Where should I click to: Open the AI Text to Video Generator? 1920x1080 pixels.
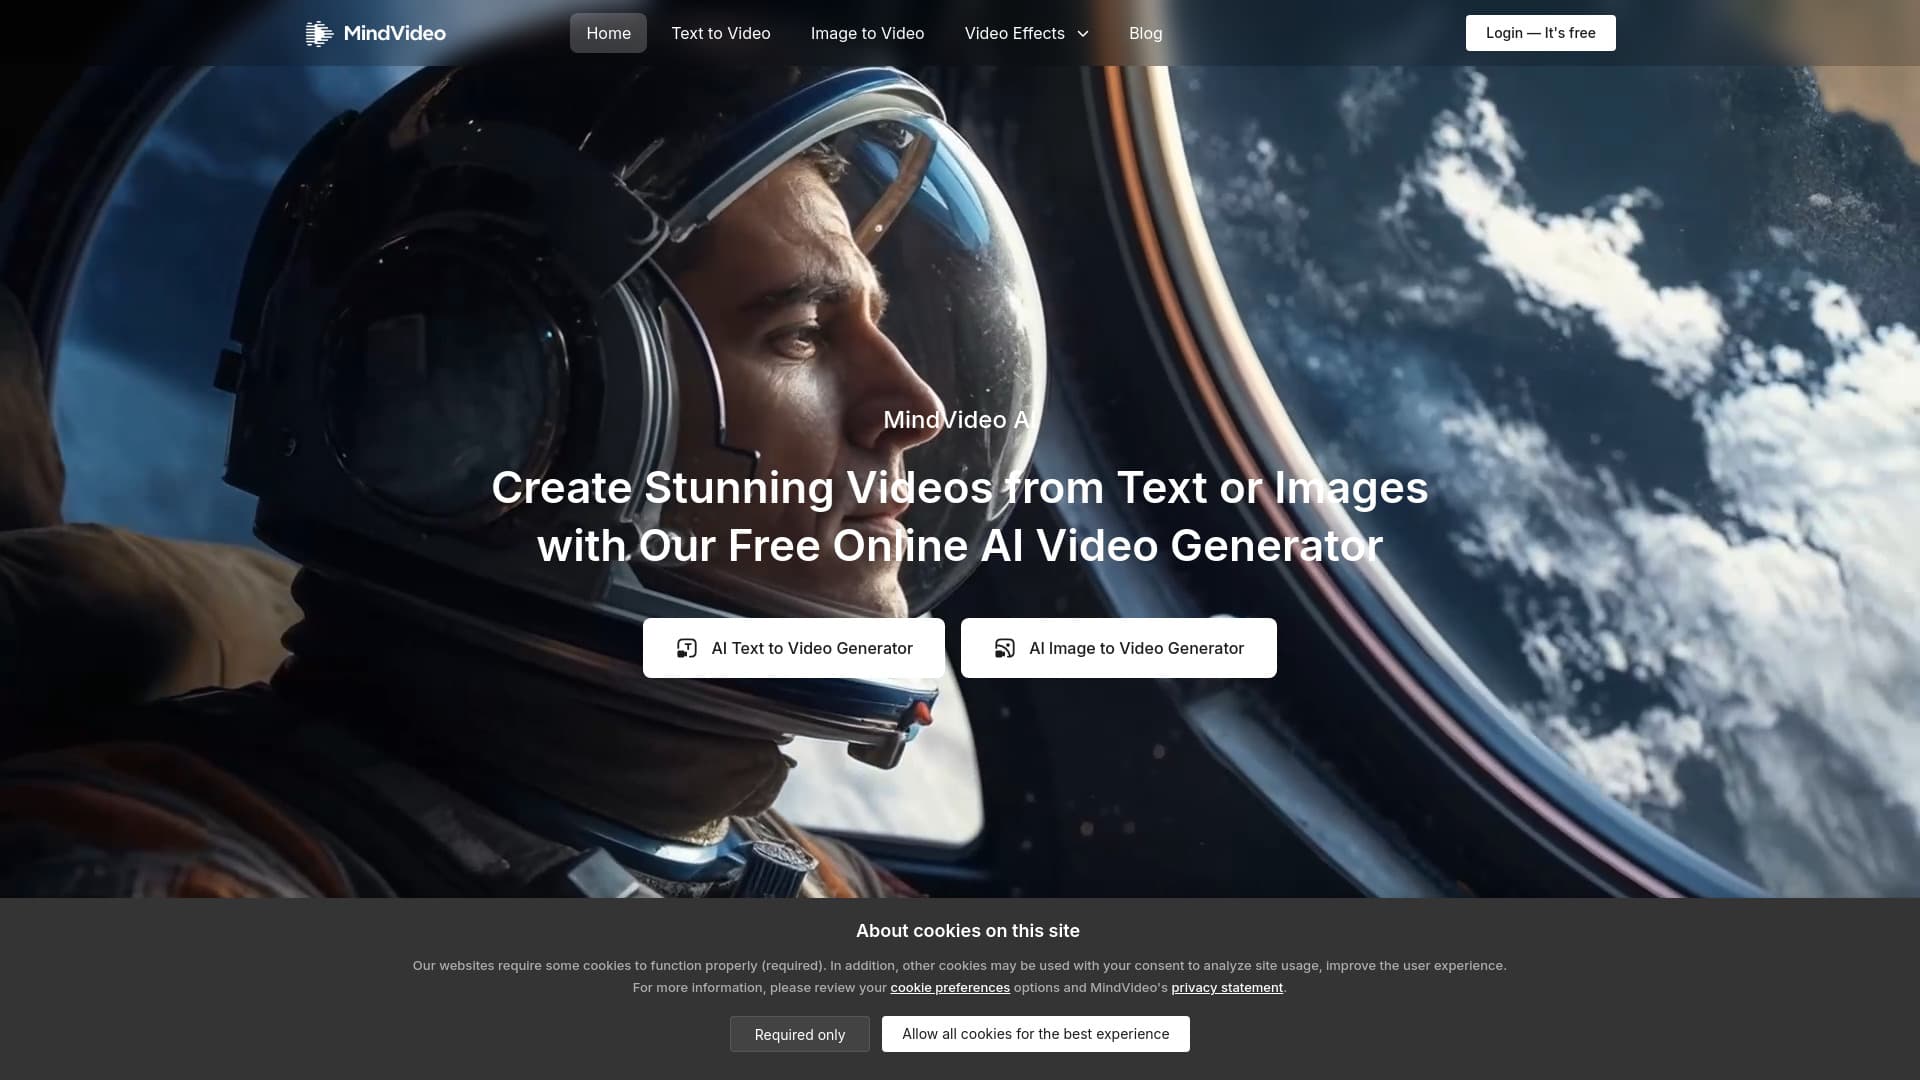[793, 648]
